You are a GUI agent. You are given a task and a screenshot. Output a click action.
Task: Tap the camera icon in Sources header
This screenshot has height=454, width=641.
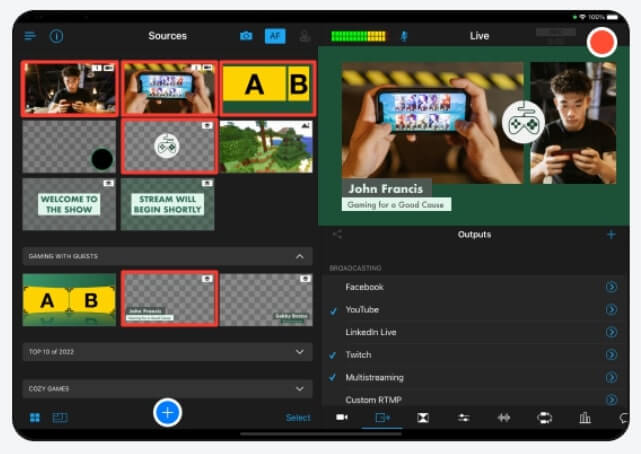click(246, 36)
